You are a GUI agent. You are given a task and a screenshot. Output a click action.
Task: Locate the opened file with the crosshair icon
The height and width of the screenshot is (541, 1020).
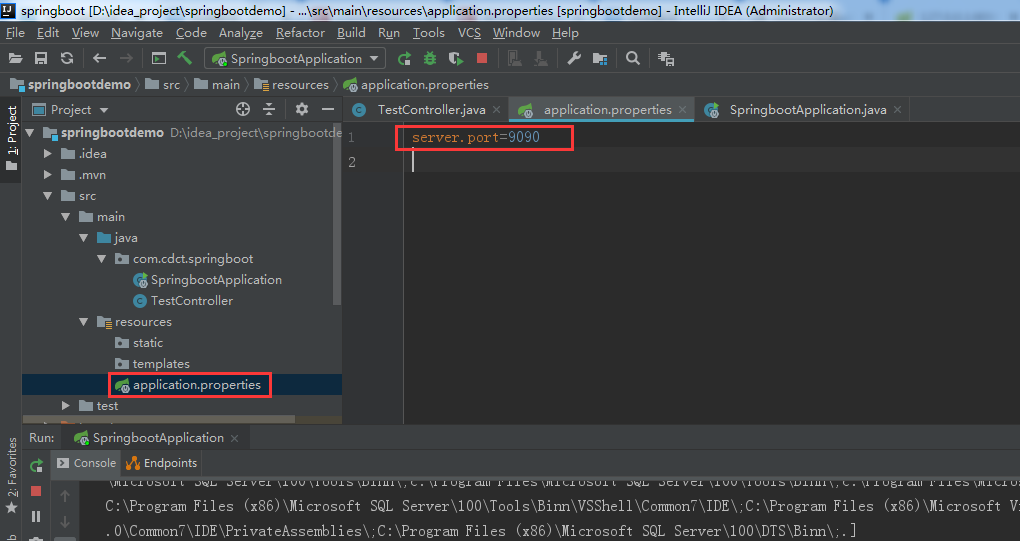tap(243, 109)
